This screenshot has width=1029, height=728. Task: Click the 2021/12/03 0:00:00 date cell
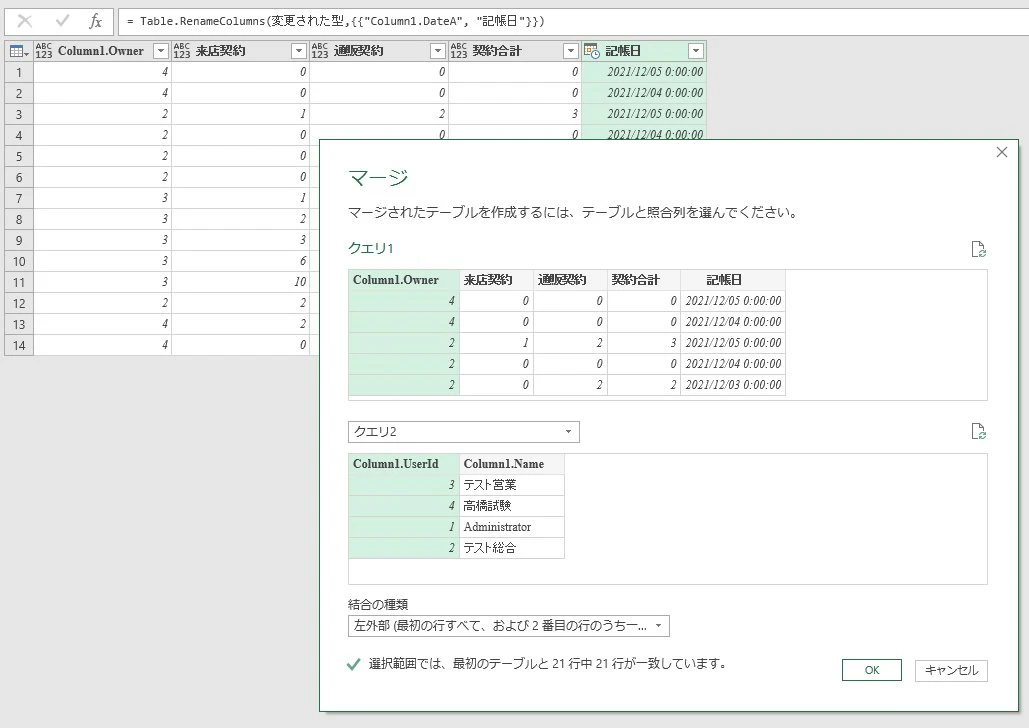click(x=733, y=385)
